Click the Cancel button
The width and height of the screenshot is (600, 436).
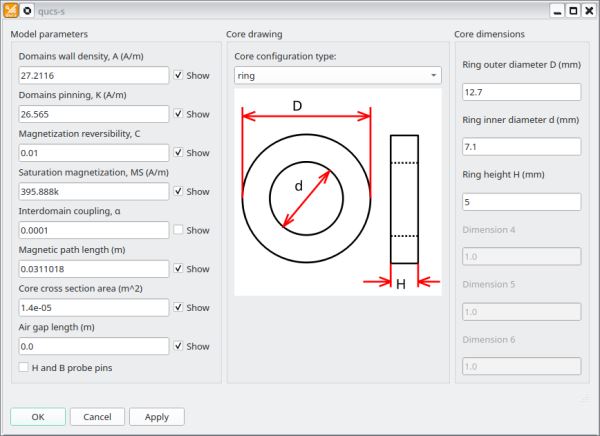(x=97, y=416)
